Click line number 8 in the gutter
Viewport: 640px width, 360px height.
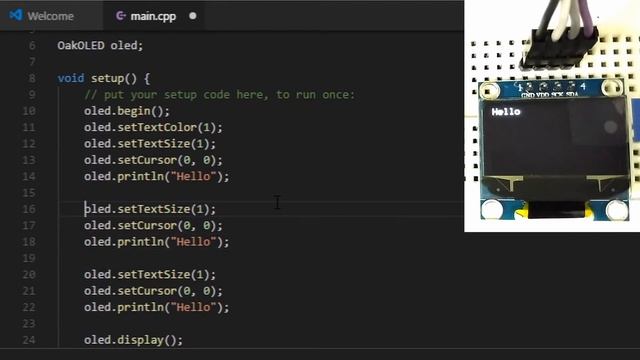pyautogui.click(x=32, y=78)
